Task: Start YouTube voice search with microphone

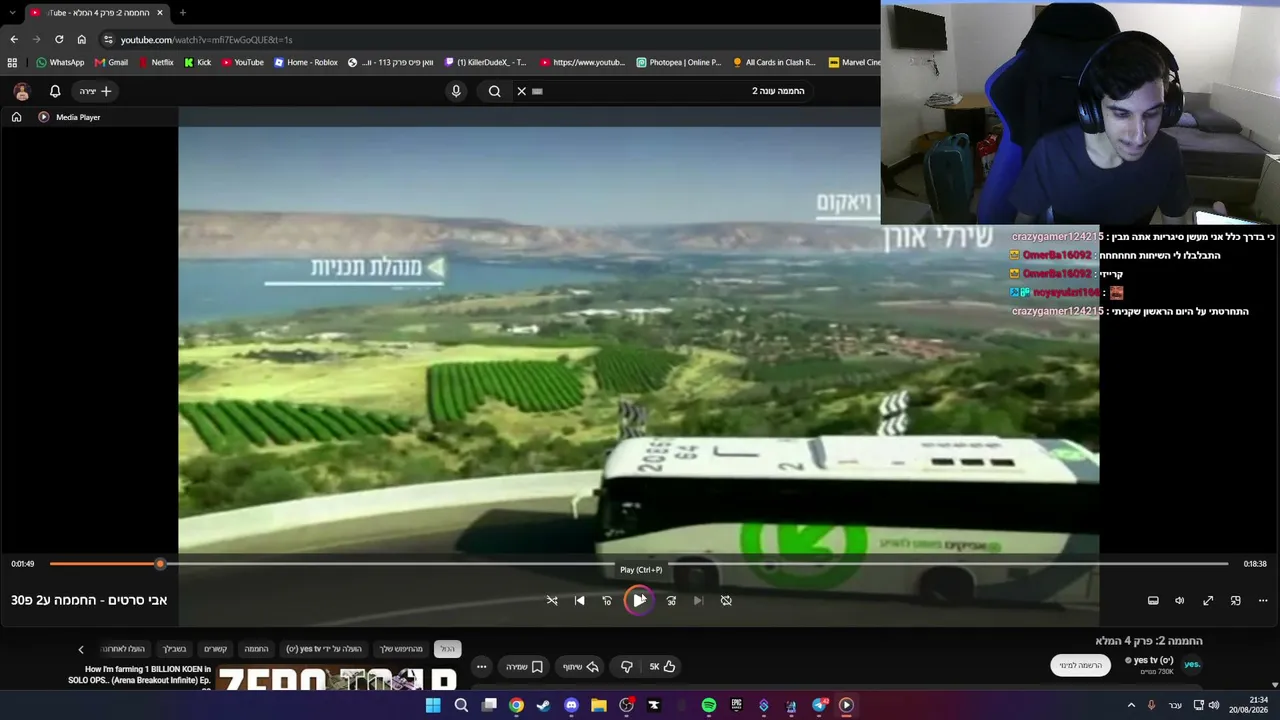Action: [x=456, y=91]
